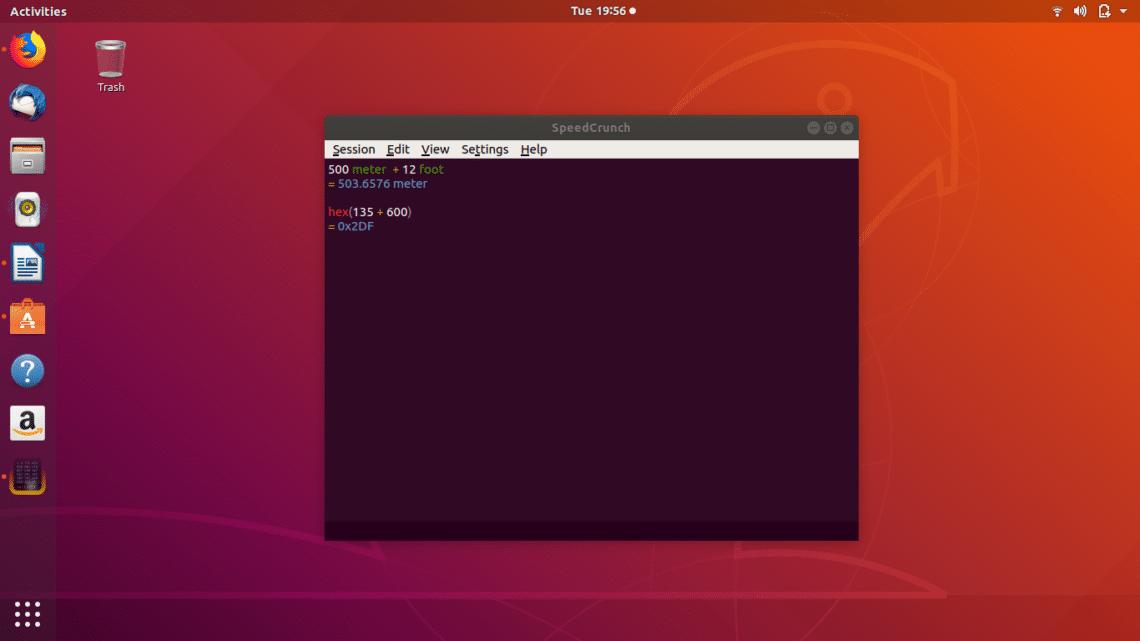Open the Files archive manager from dock

tap(27, 157)
